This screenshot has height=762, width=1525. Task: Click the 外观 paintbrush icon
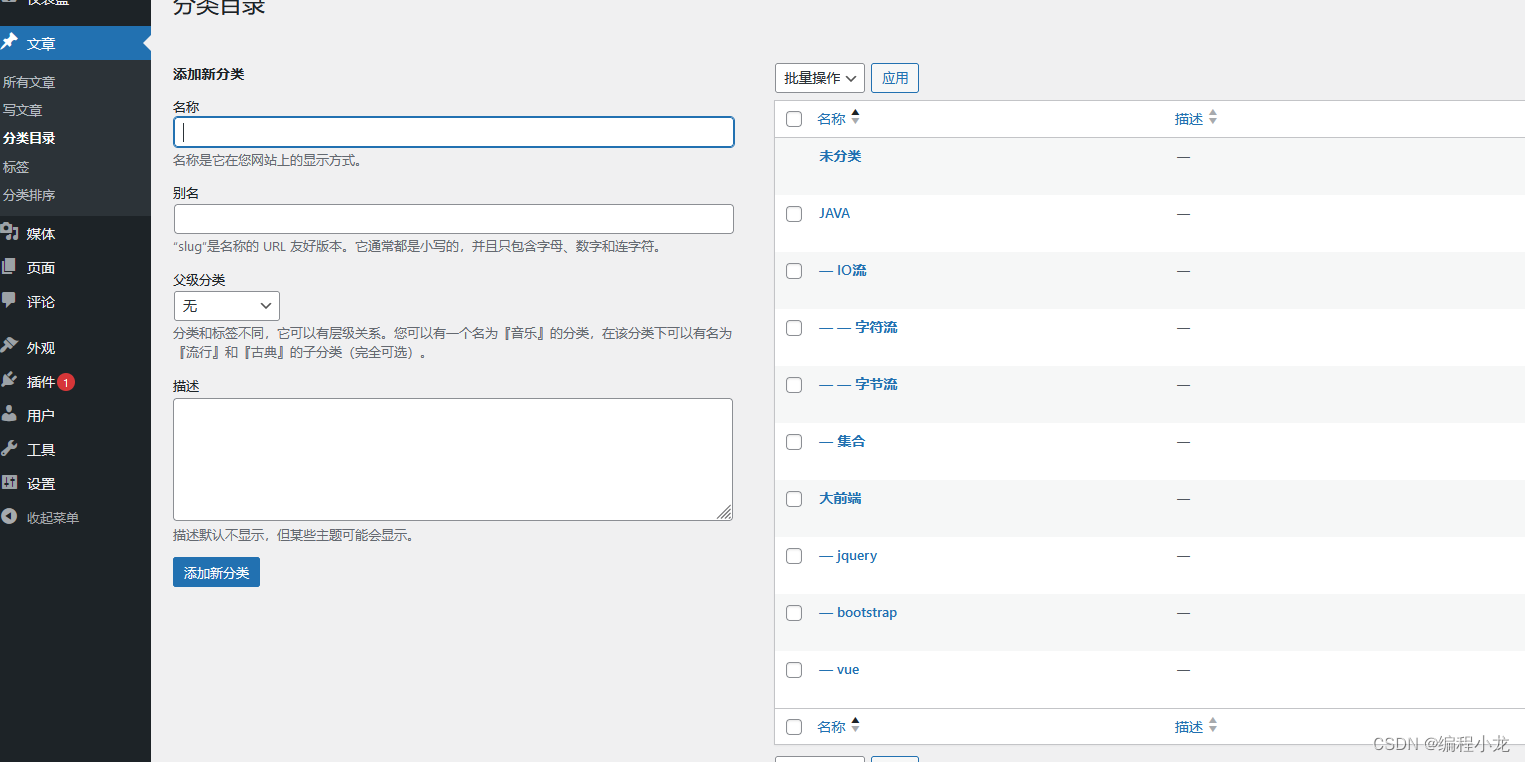[9, 346]
